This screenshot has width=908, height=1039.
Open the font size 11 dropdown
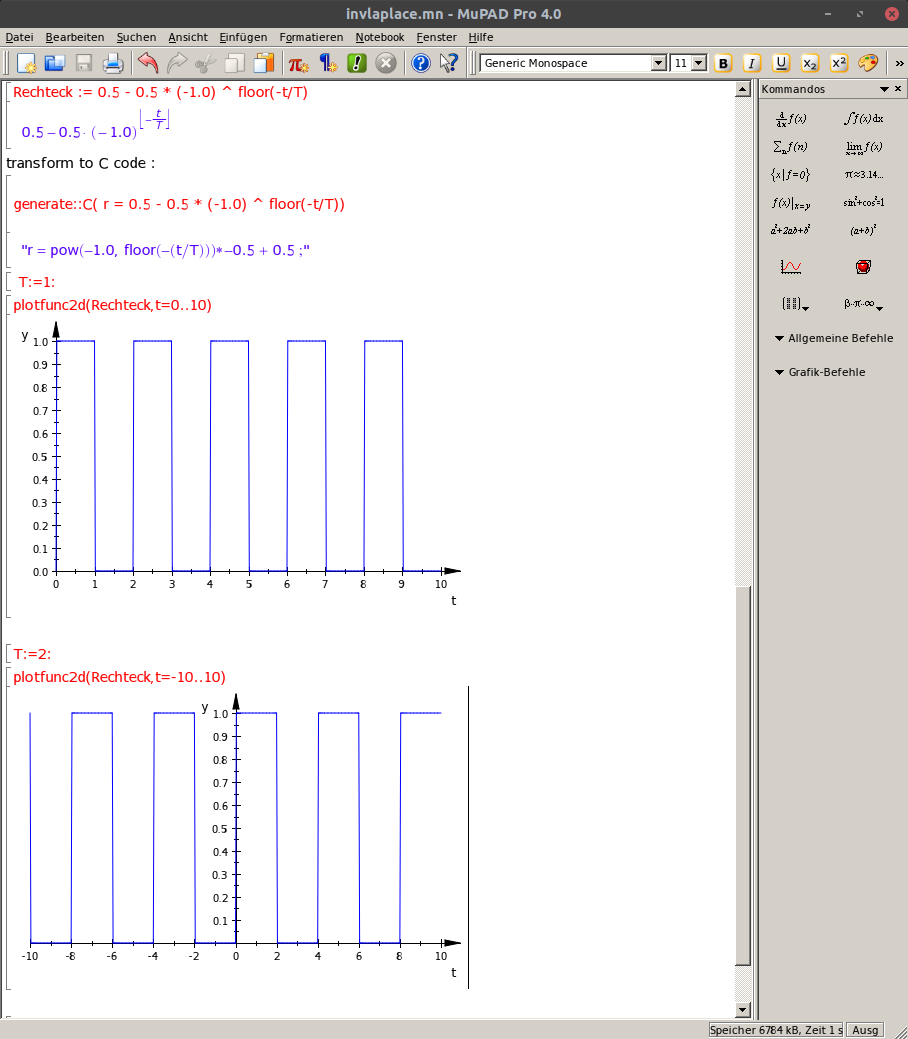pyautogui.click(x=699, y=63)
